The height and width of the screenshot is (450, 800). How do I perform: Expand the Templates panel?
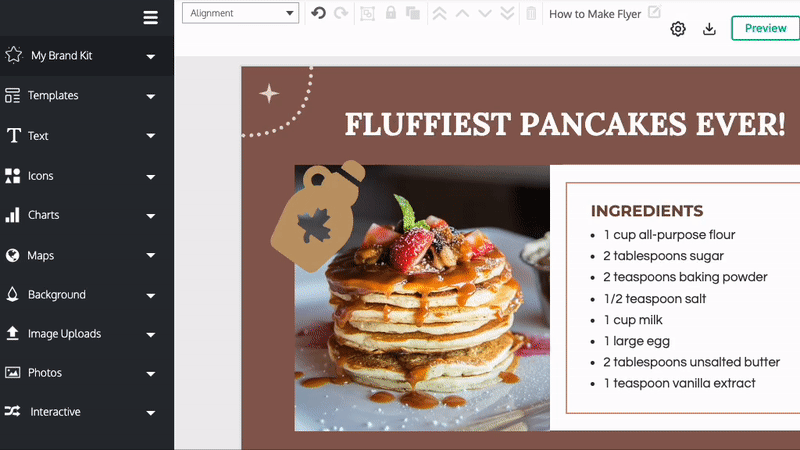click(150, 96)
